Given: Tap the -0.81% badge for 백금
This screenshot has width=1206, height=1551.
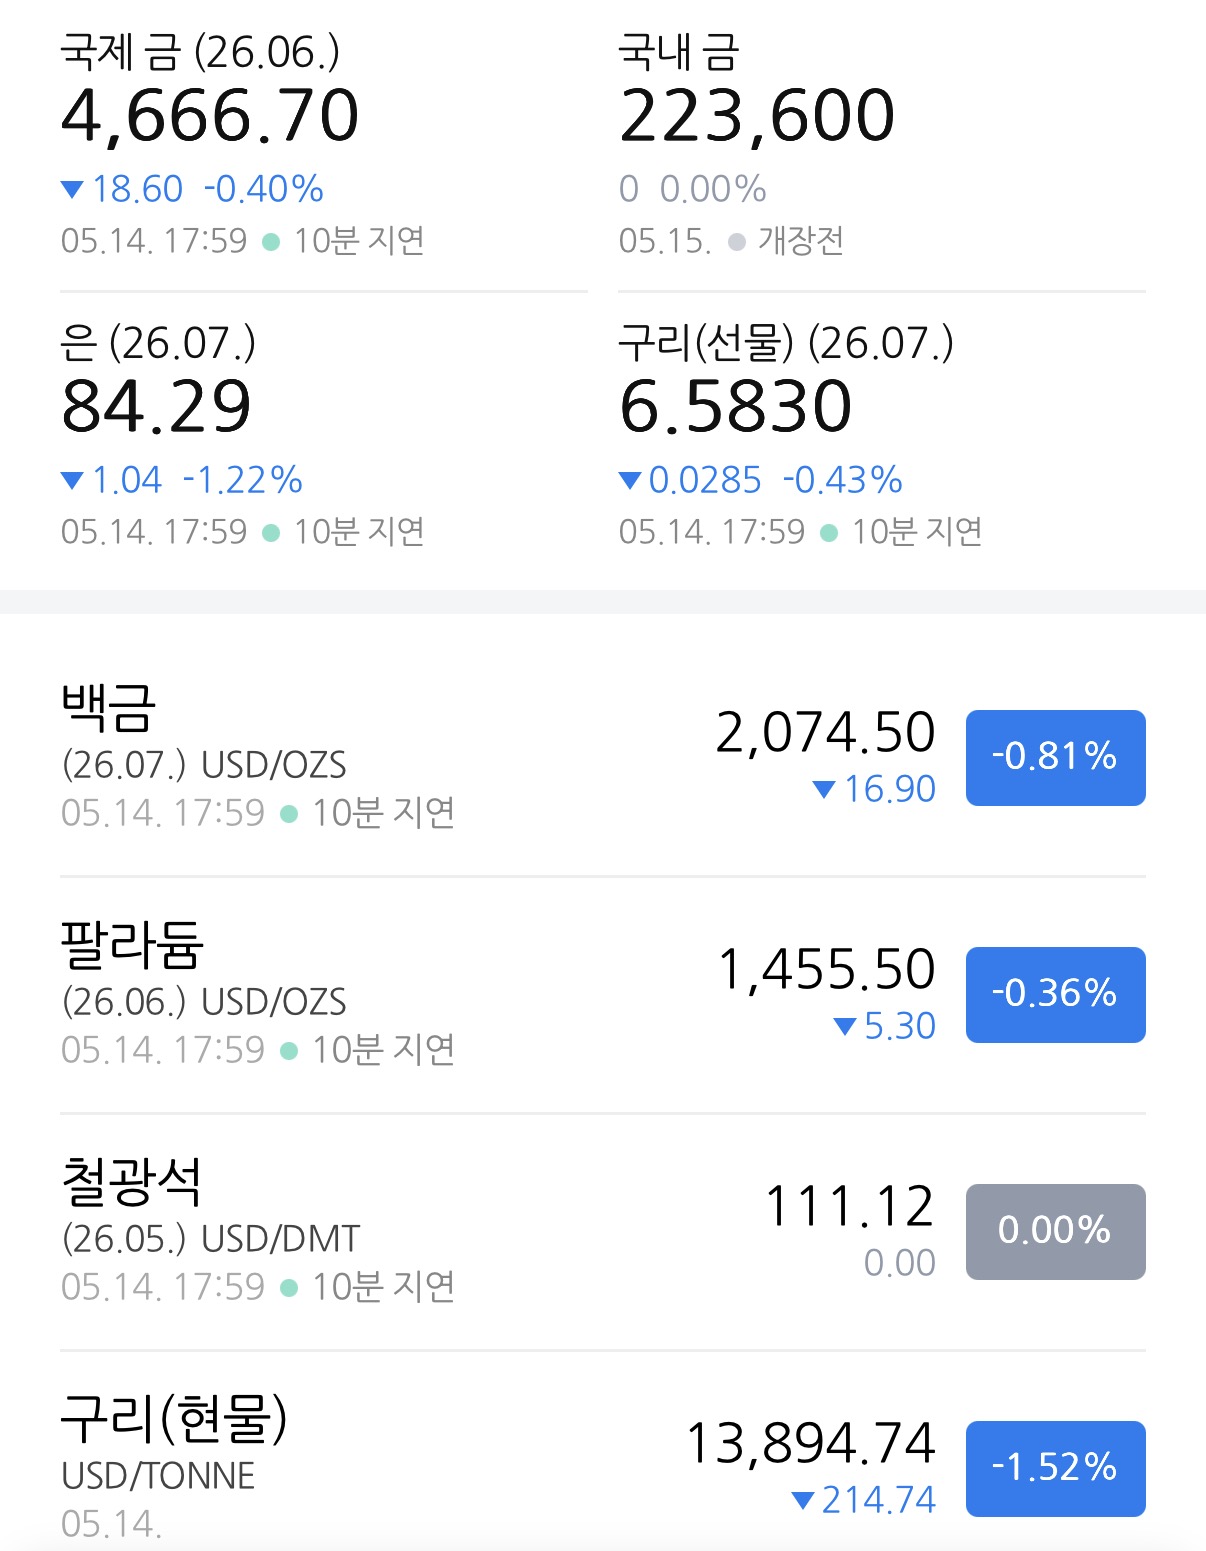Looking at the screenshot, I should click(x=1055, y=757).
